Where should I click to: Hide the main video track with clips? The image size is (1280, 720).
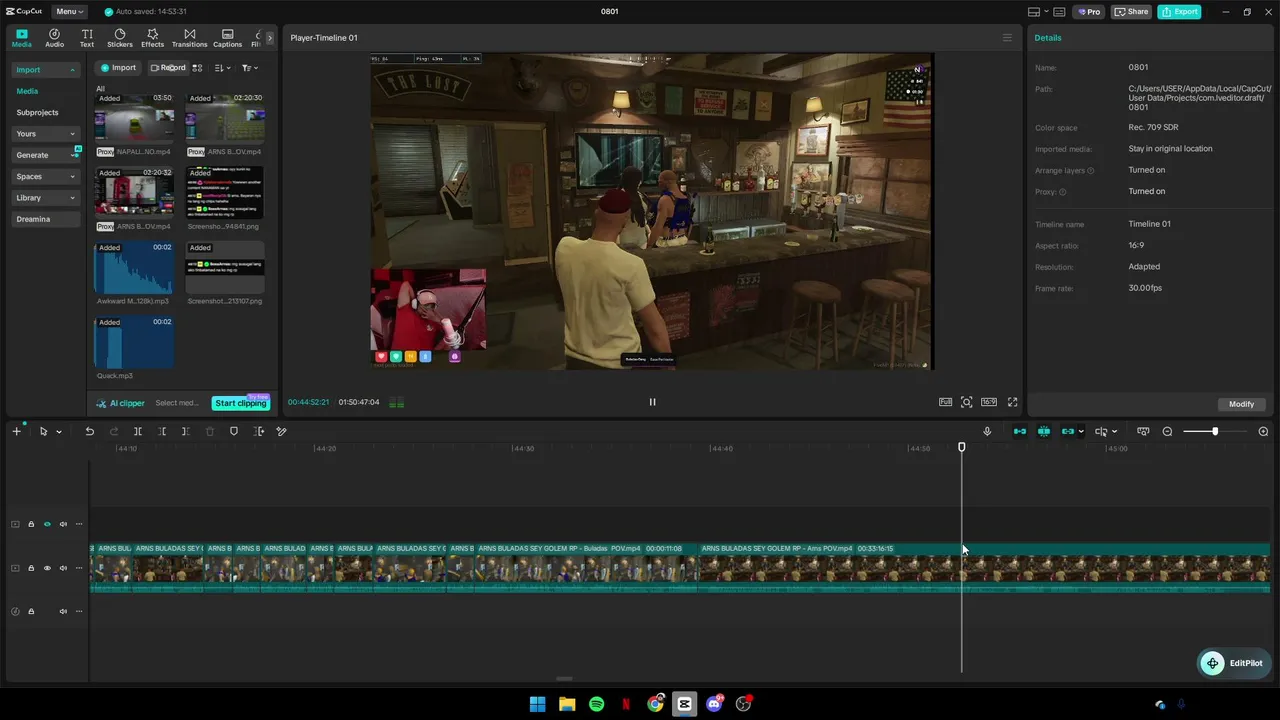pyautogui.click(x=47, y=568)
